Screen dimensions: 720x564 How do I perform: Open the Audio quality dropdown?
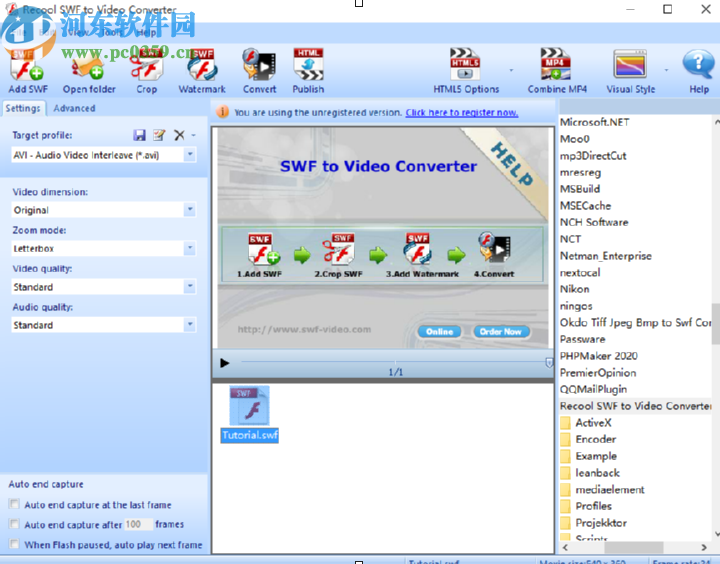(190, 325)
